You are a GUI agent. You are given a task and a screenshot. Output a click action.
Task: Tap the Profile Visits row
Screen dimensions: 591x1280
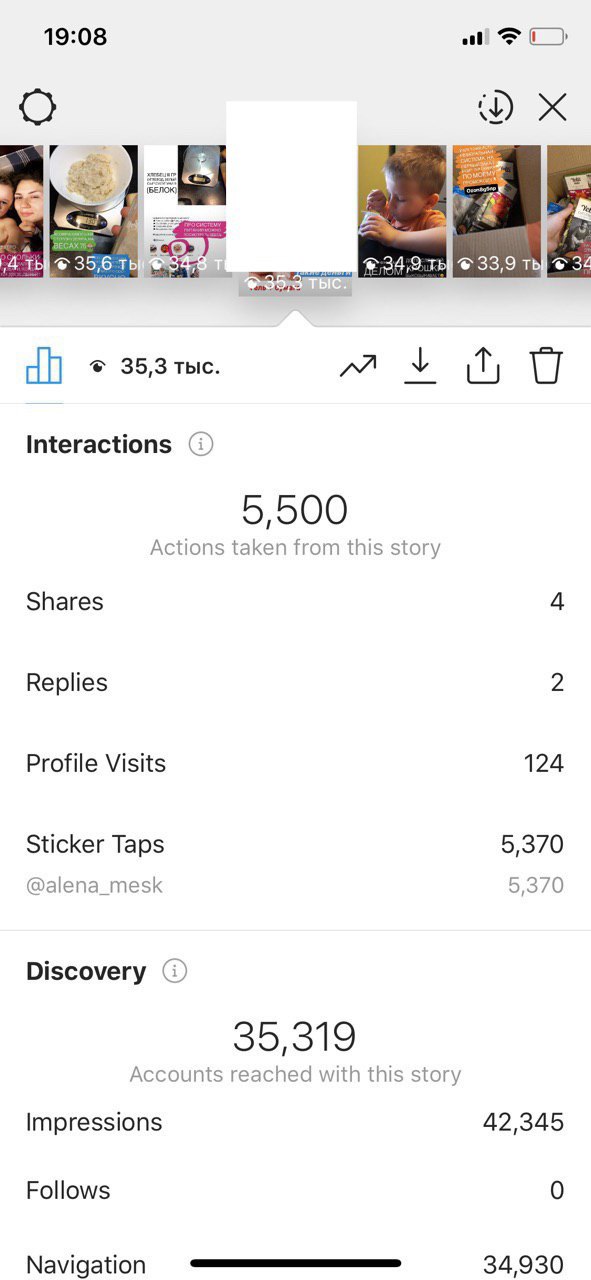295,763
